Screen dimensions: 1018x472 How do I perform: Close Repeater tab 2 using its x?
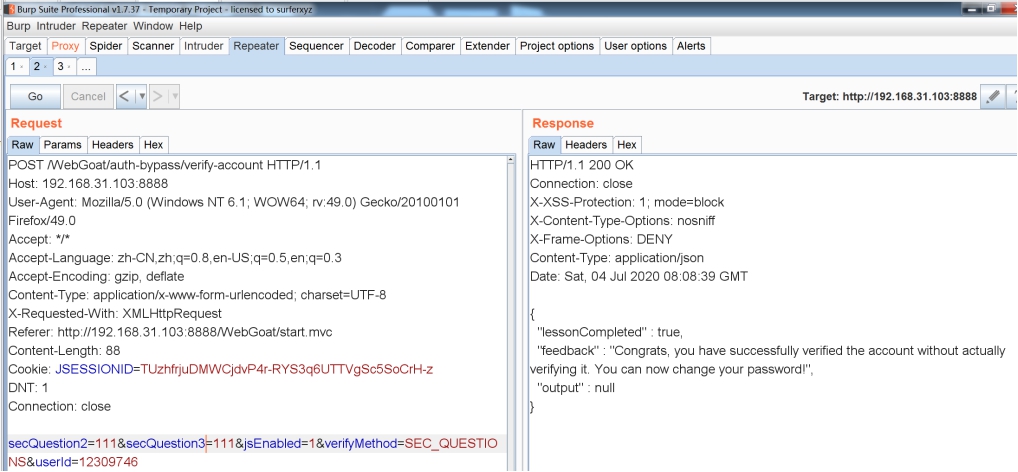45,67
